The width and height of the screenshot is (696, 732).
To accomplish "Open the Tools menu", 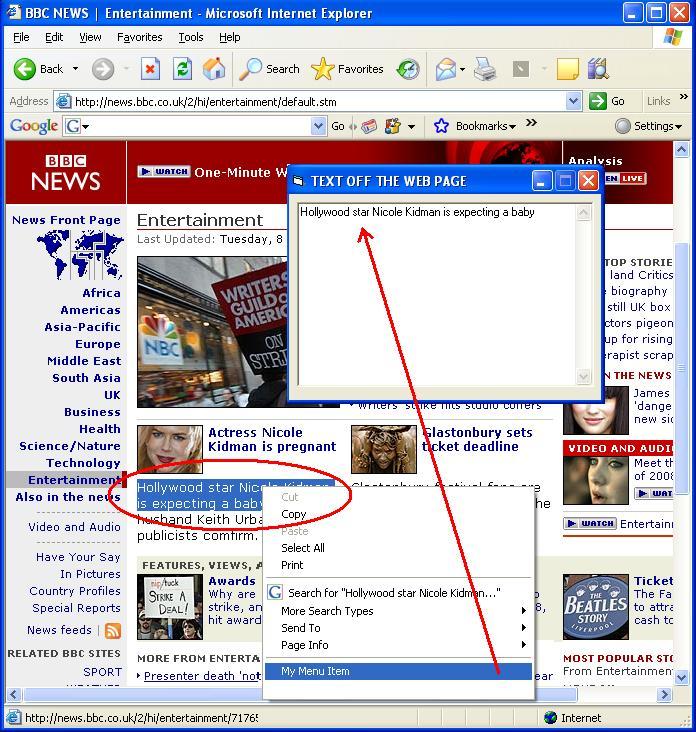I will 191,37.
